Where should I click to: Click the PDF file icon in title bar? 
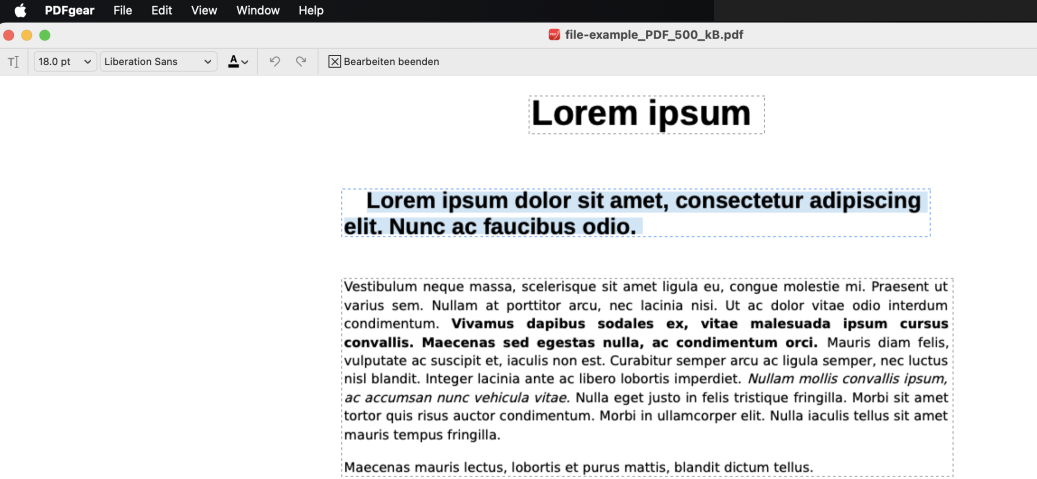click(x=554, y=34)
